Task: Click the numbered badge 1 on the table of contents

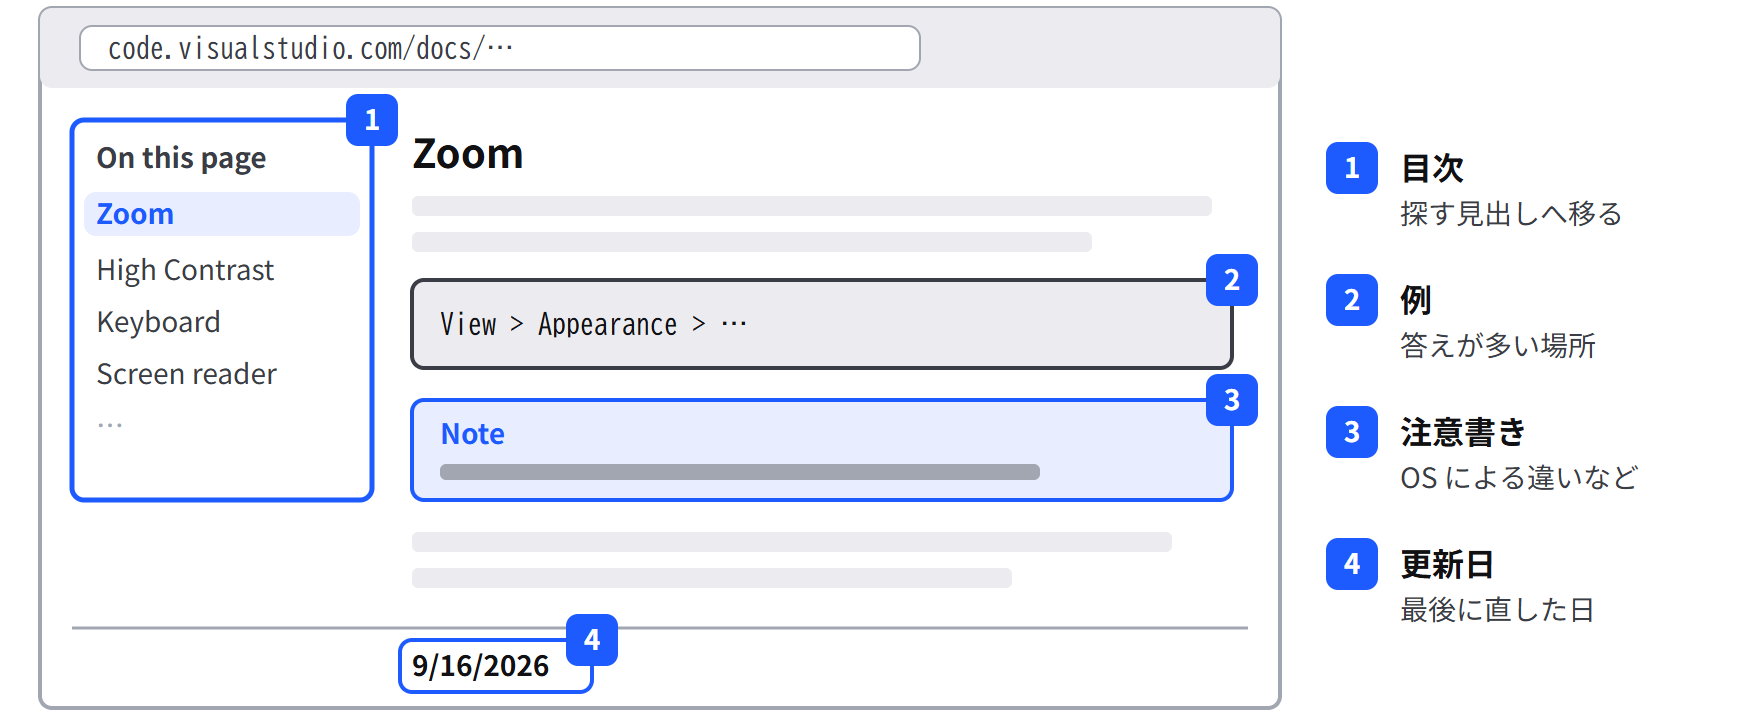Action: (372, 120)
